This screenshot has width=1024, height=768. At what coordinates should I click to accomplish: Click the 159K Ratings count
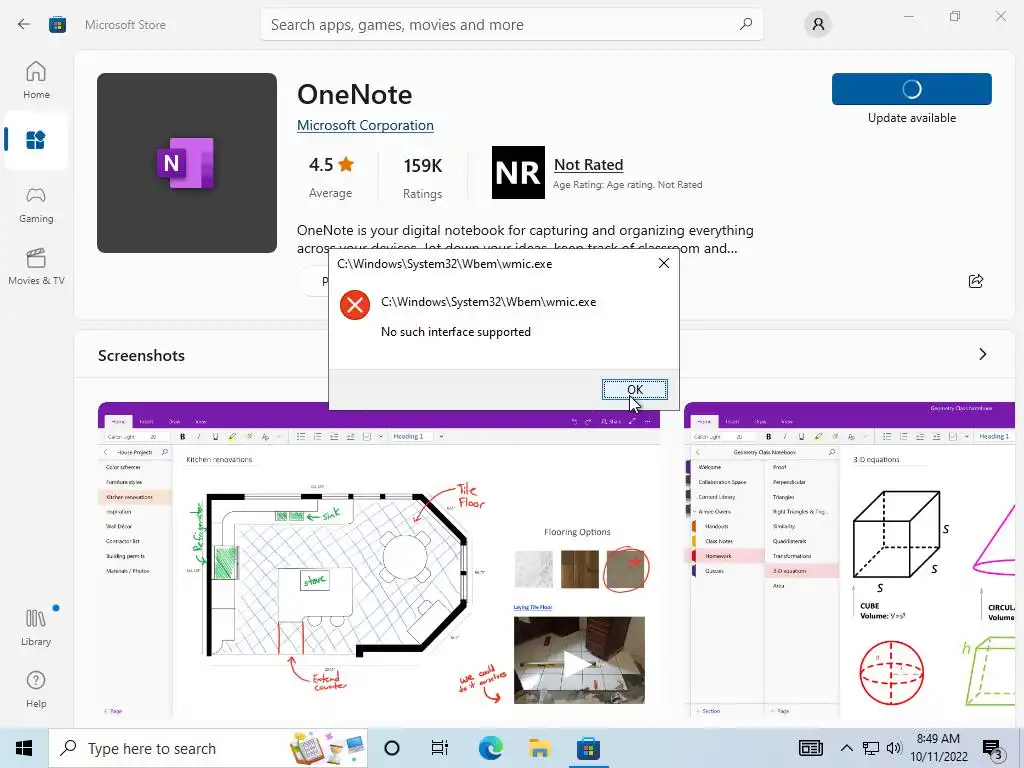point(423,166)
